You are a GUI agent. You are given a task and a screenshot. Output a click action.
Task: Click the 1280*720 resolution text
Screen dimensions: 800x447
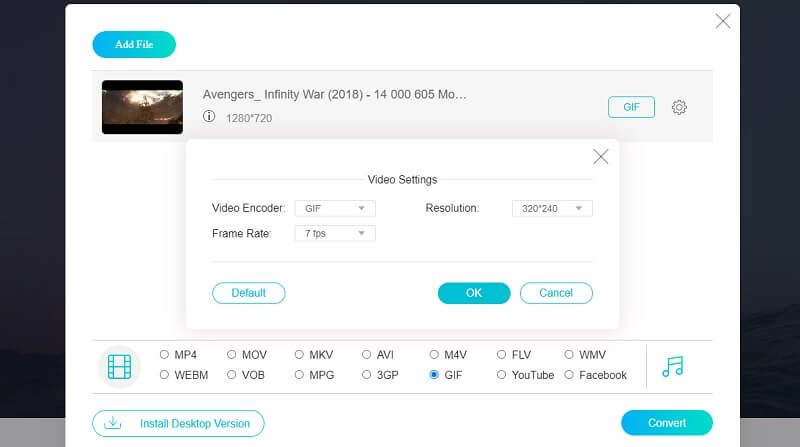tap(249, 118)
